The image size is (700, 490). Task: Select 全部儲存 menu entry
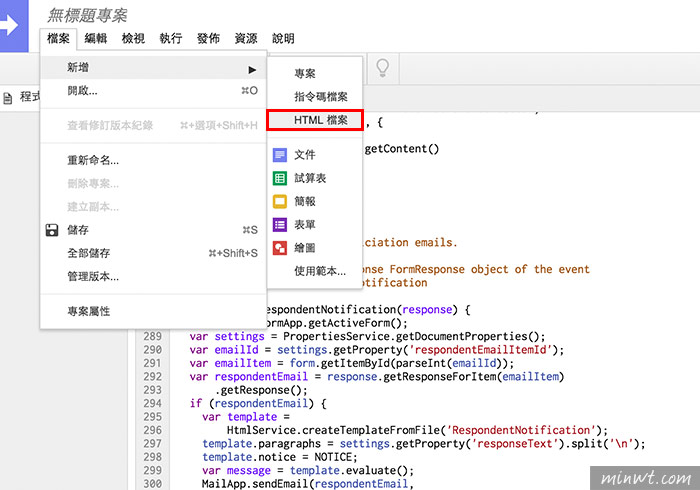click(153, 253)
